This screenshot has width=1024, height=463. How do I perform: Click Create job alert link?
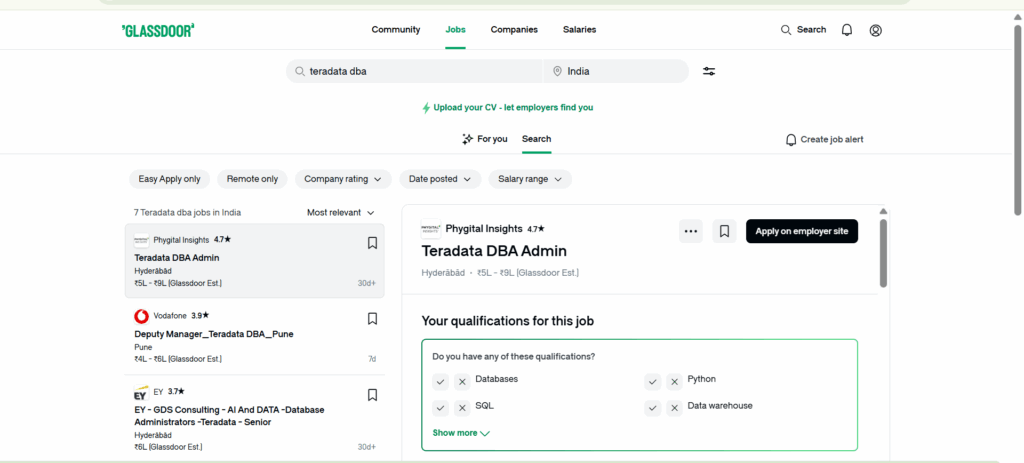coord(831,140)
